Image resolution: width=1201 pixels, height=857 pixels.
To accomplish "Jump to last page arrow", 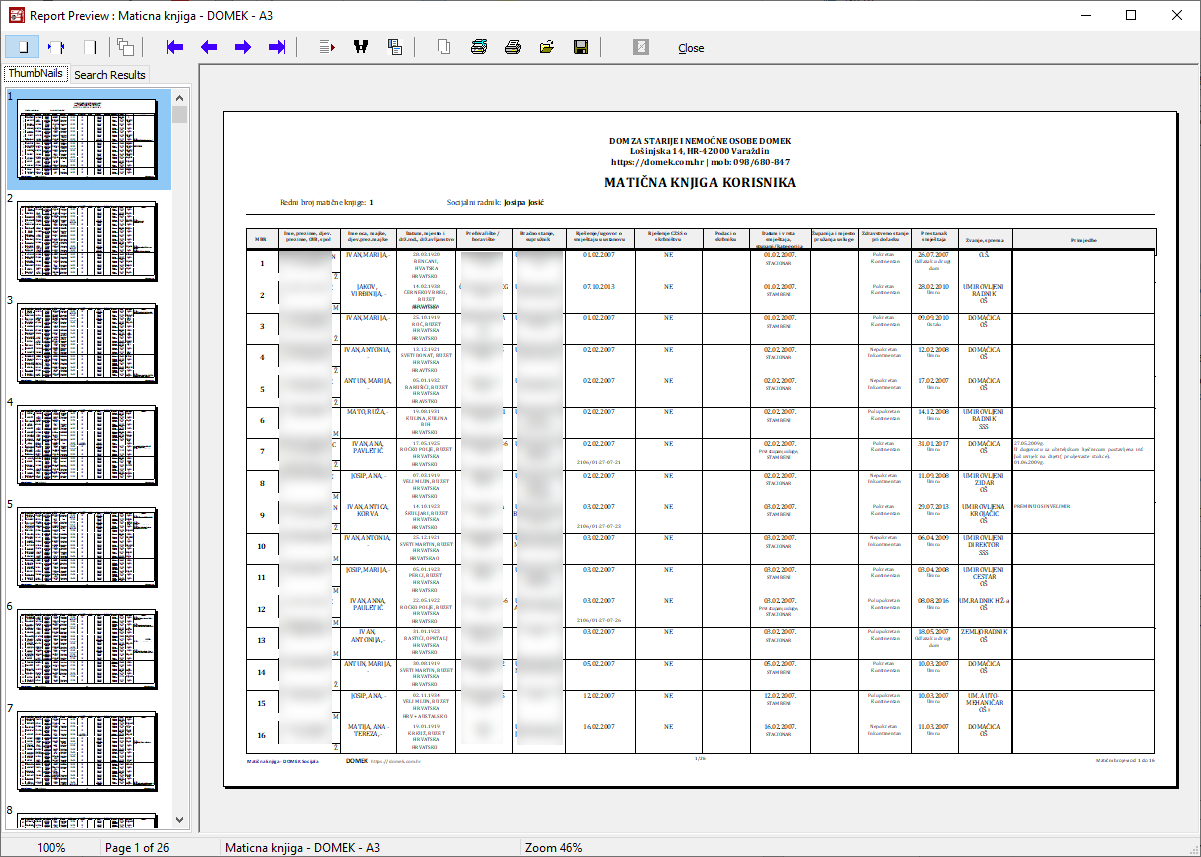I will tap(277, 47).
